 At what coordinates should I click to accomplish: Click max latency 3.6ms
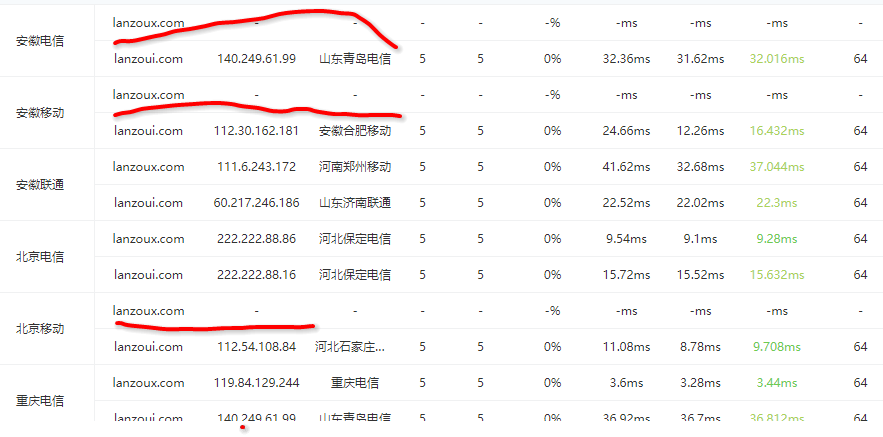click(x=626, y=383)
